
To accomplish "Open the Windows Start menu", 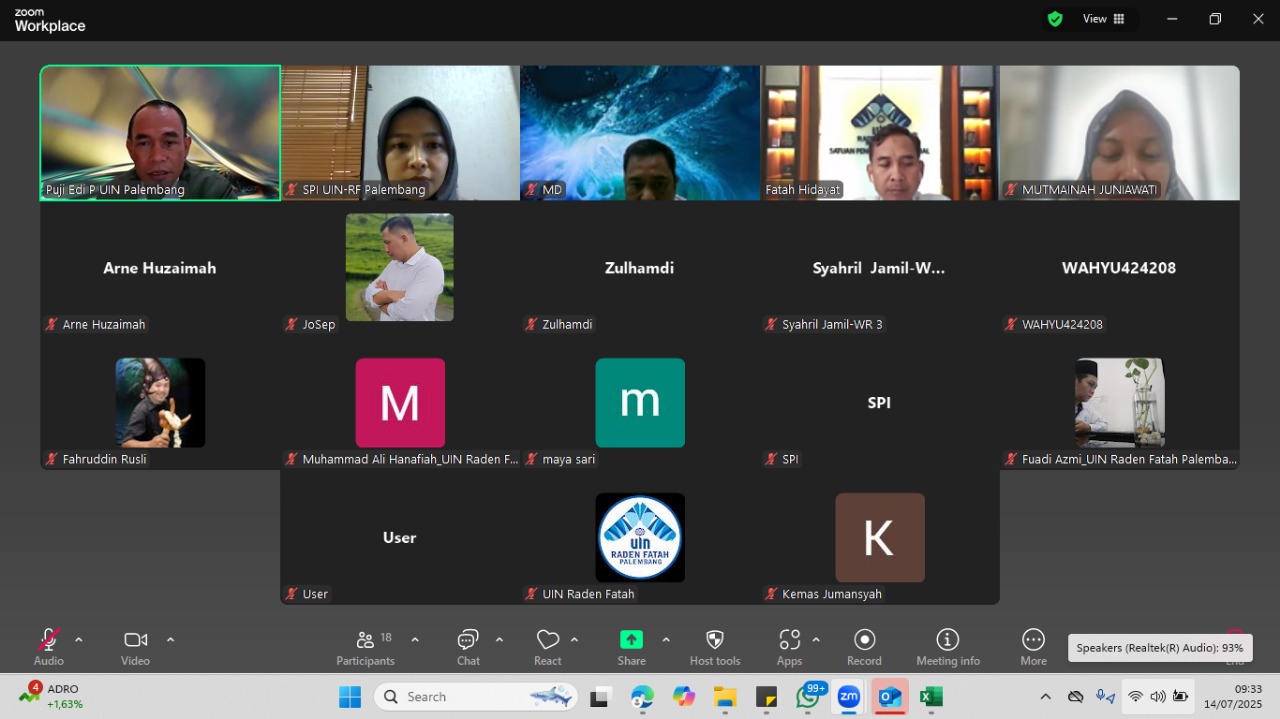I will coord(350,697).
